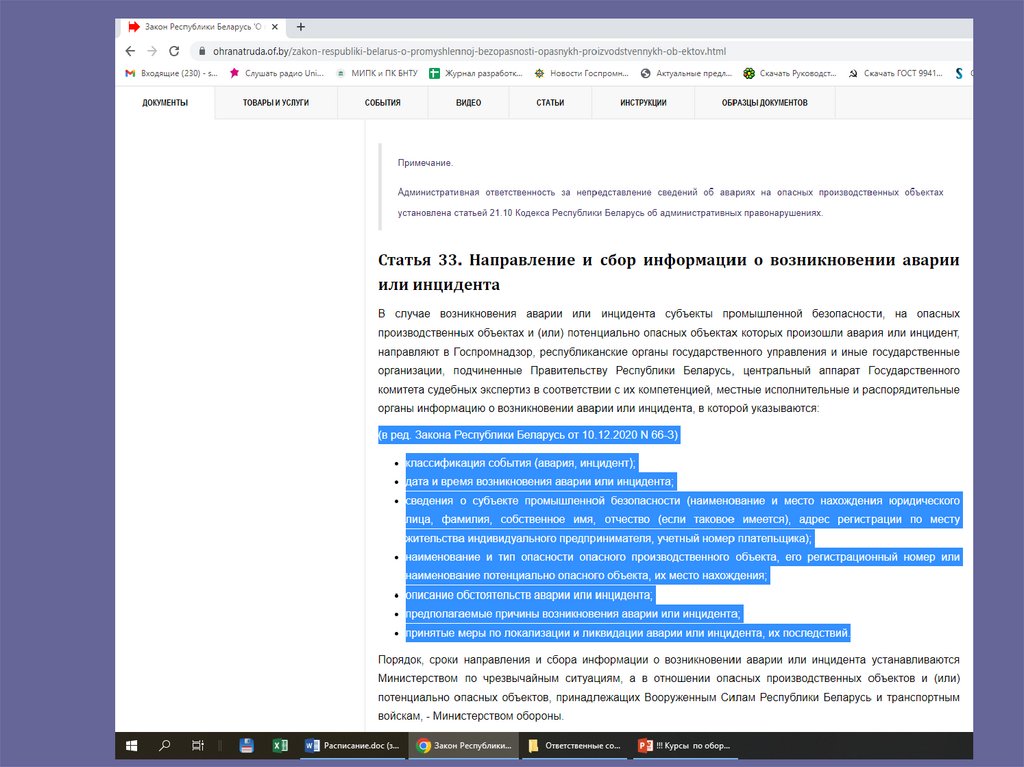Viewport: 1024px width, 767px height.
Task: Reload the page with the refresh icon
Action: (x=174, y=51)
